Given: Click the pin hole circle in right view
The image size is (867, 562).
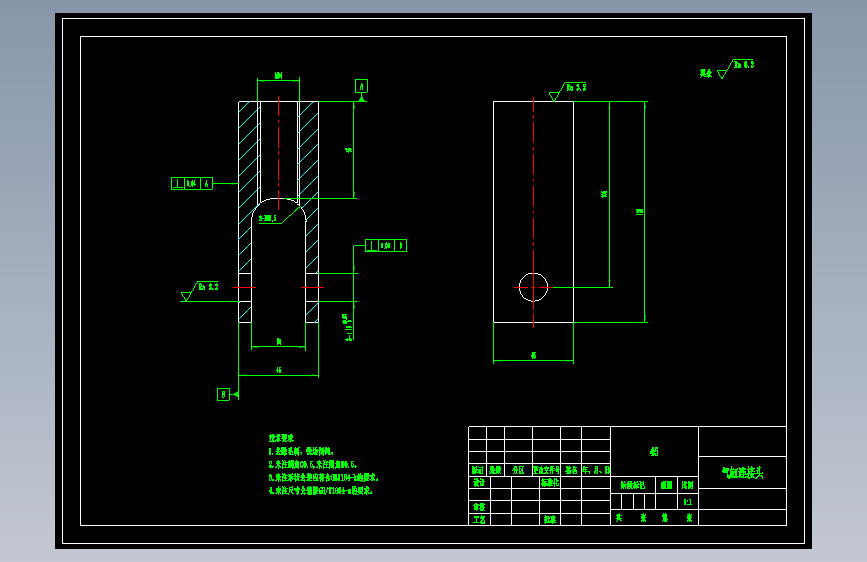Looking at the screenshot, I should point(534,287).
